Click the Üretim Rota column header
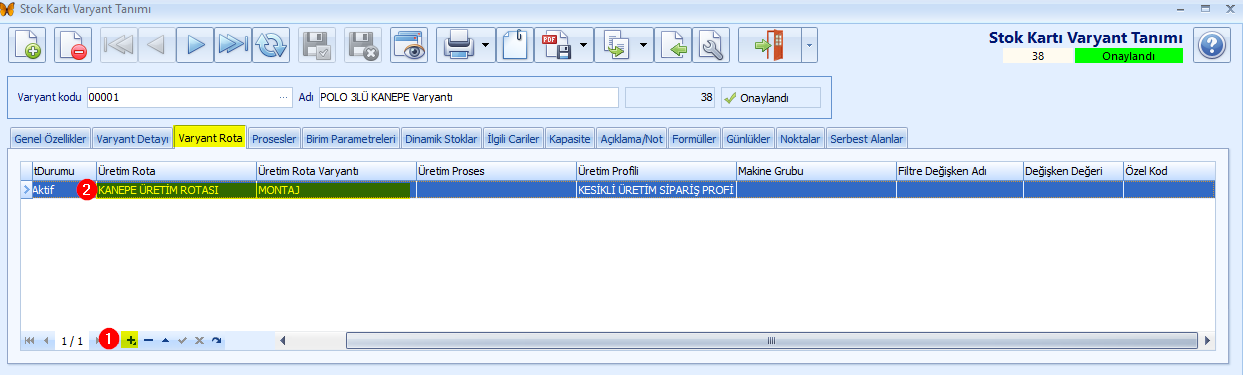The image size is (1243, 375). 176,171
